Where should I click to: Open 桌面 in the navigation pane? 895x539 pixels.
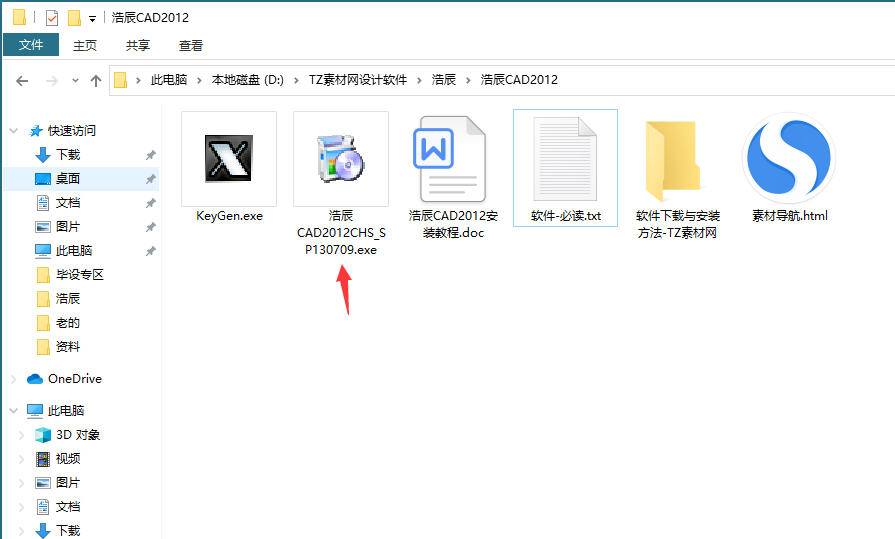click(68, 179)
